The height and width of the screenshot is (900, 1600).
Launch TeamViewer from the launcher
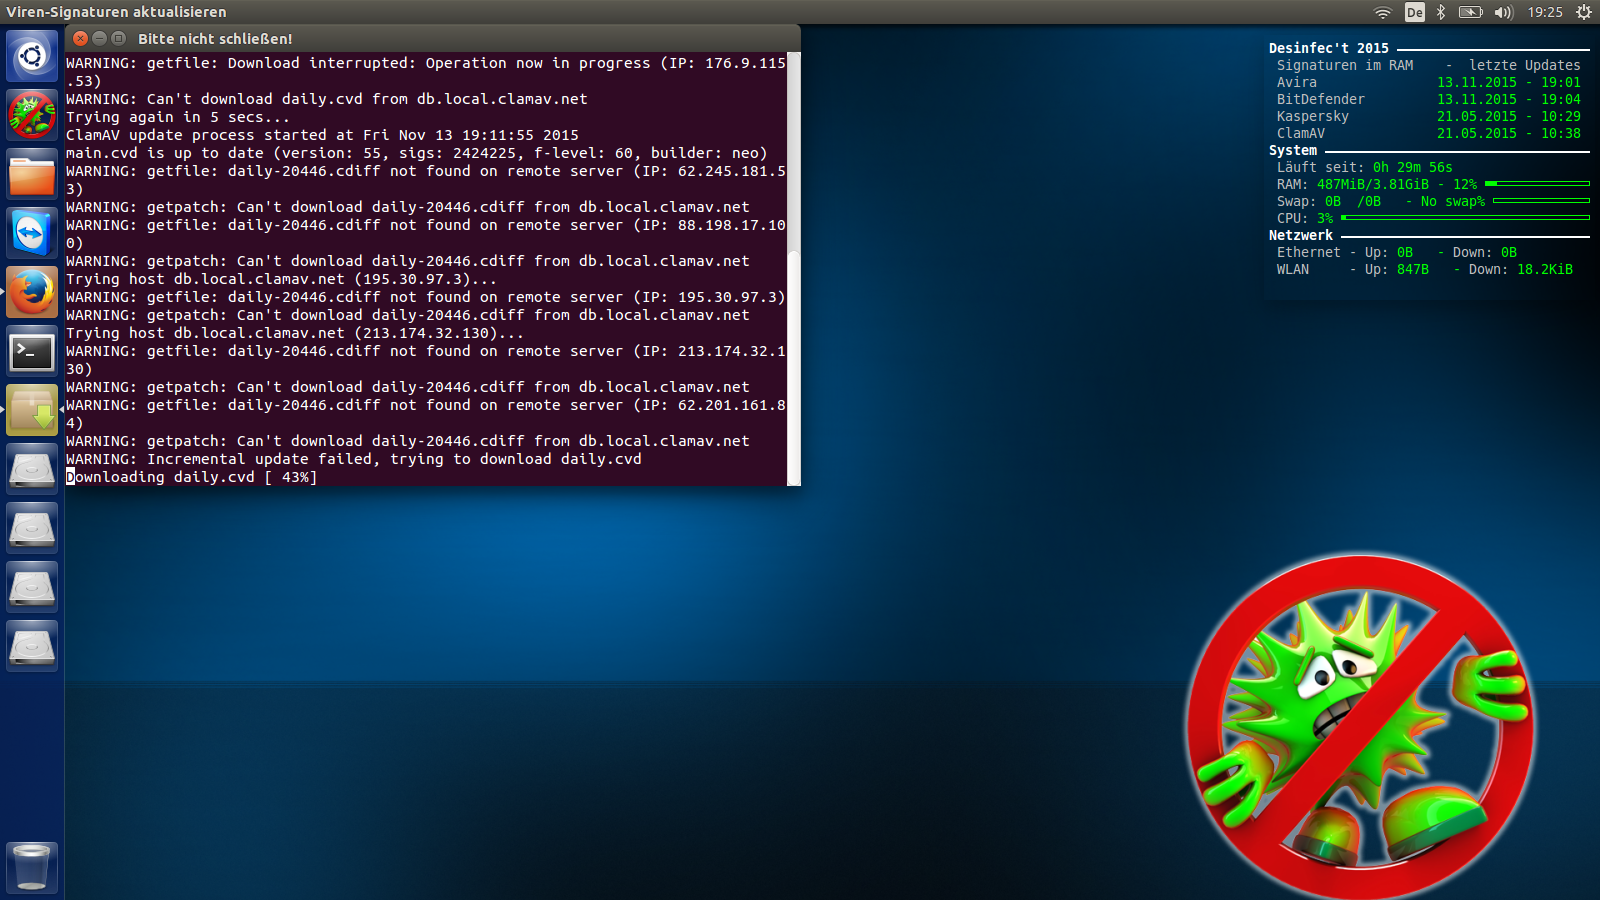[x=32, y=233]
